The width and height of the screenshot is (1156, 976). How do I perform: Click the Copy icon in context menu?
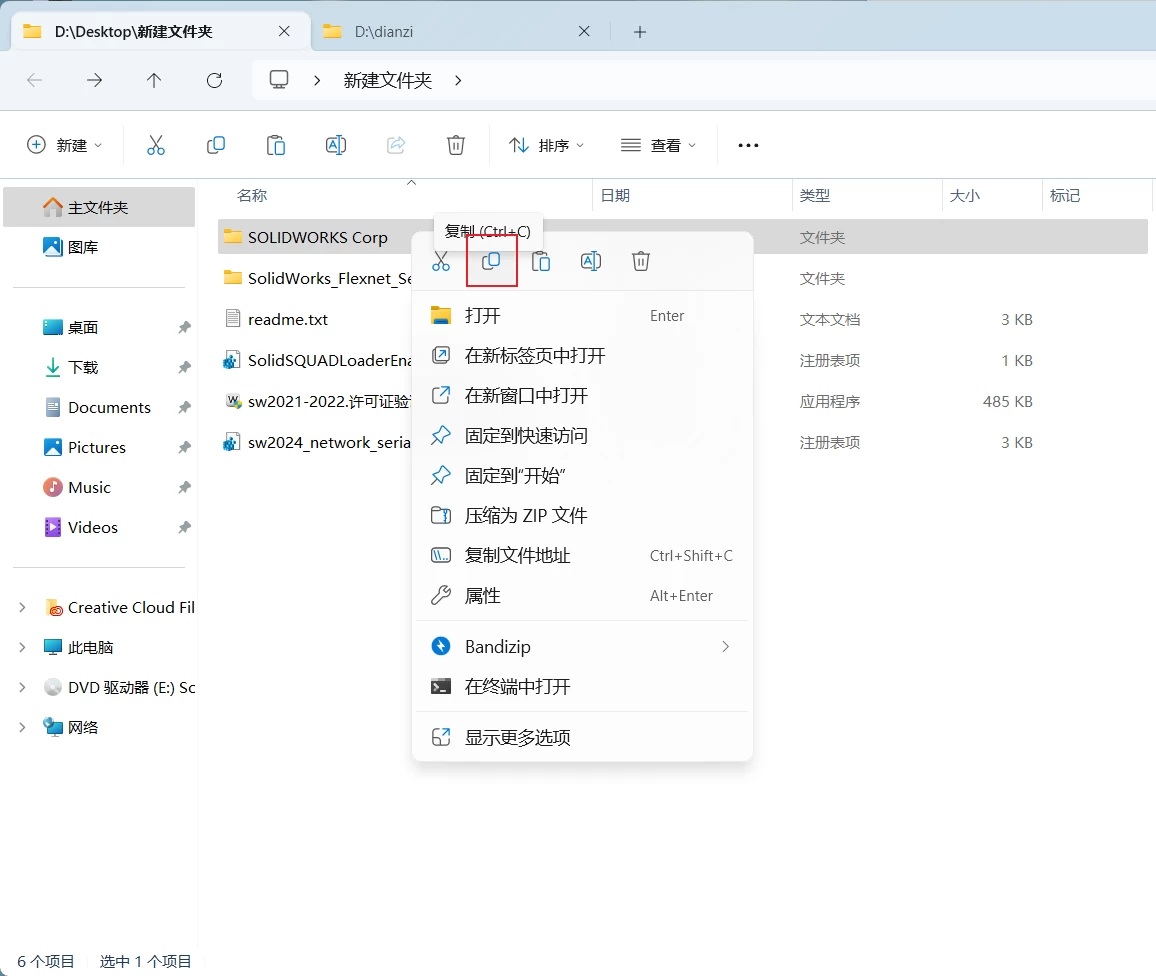pyautogui.click(x=491, y=261)
